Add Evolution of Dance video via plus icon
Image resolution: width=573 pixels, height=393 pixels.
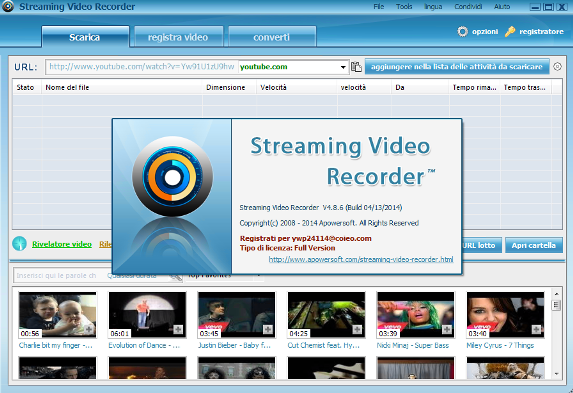(x=178, y=330)
